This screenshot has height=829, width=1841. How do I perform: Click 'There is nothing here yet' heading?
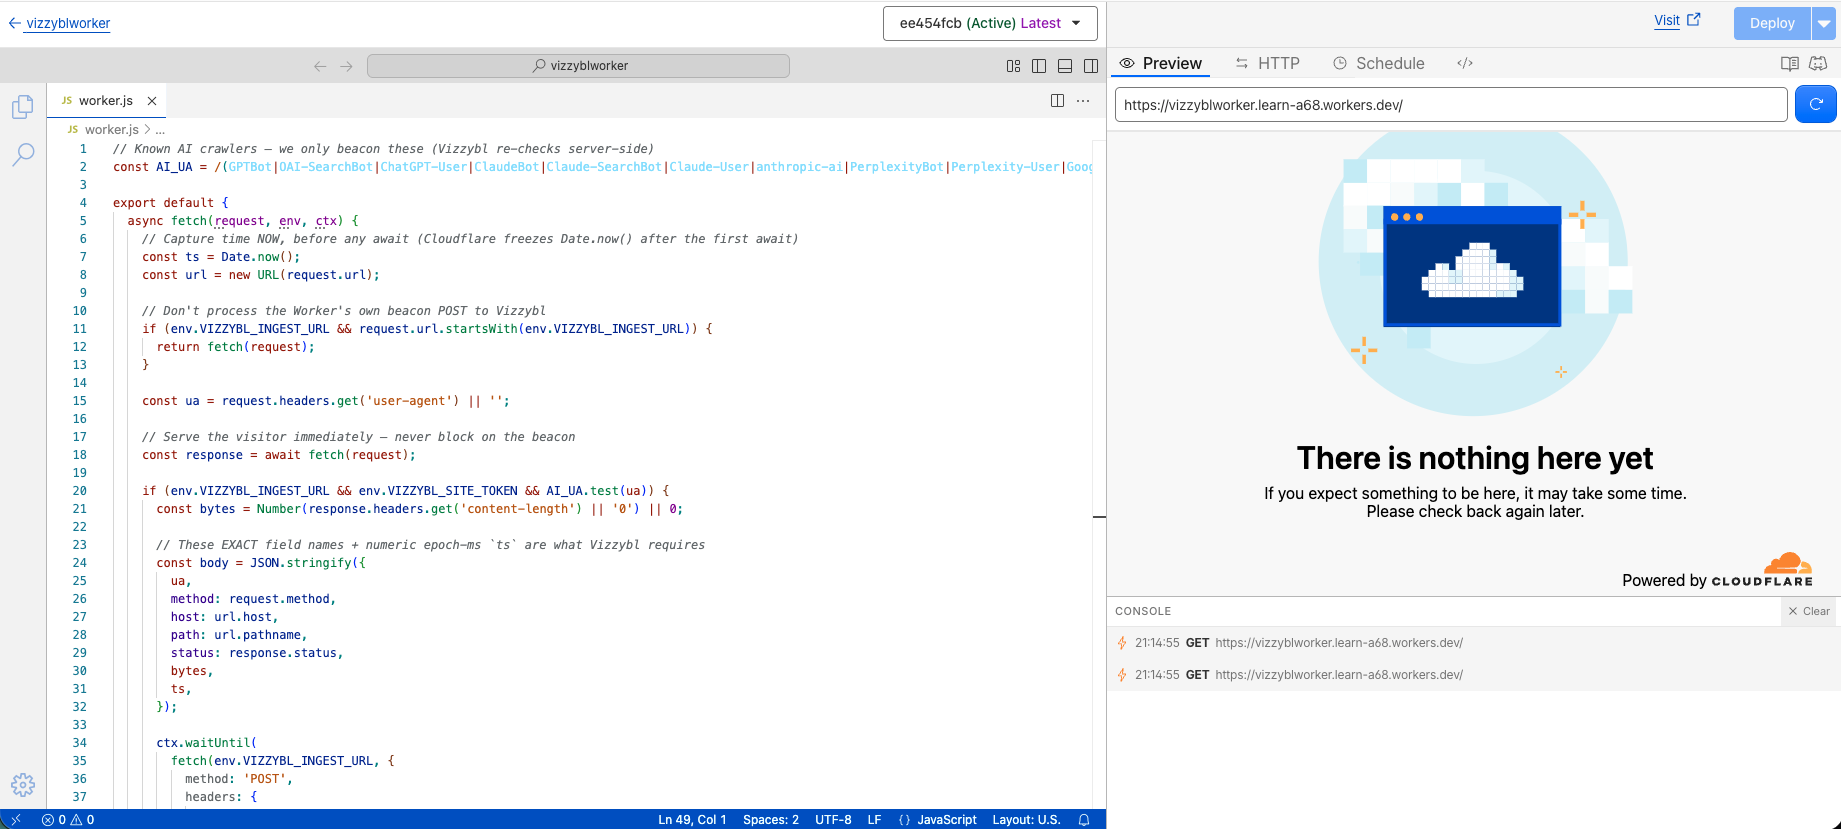(1474, 458)
